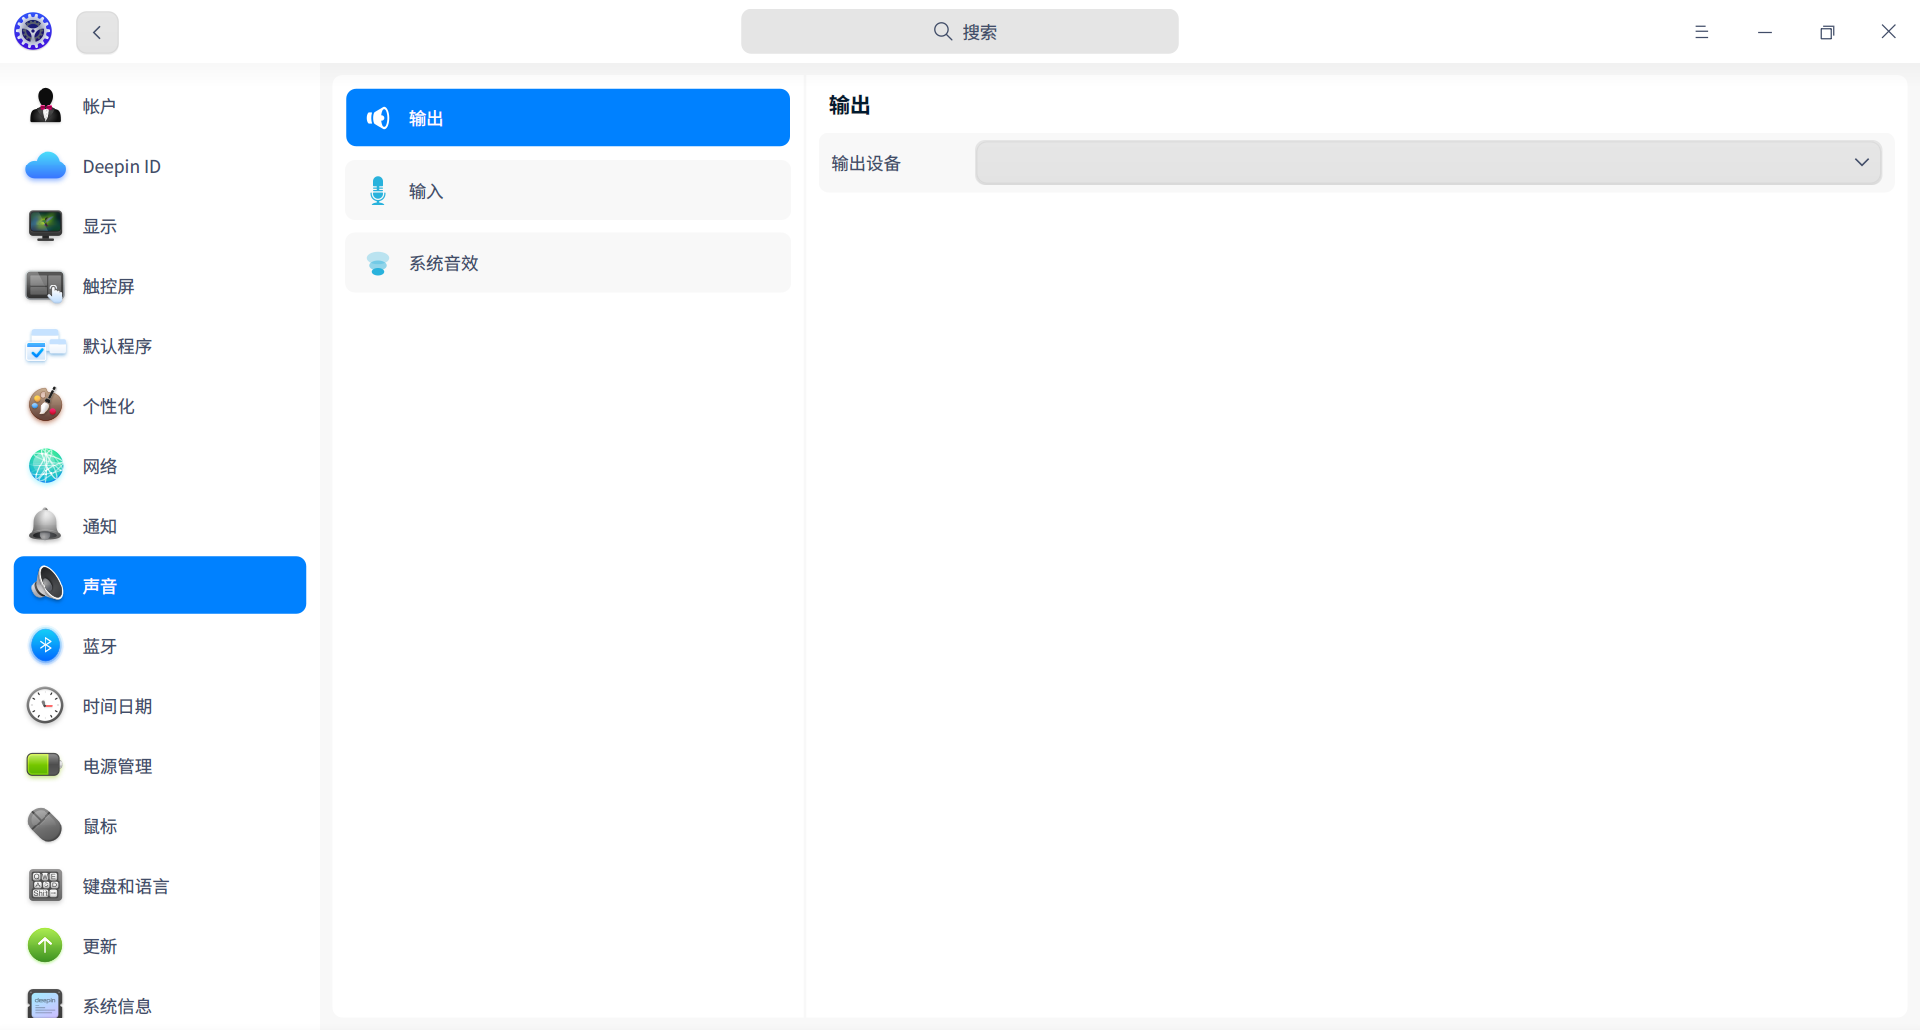Click the 时间日期 clock icon
The height and width of the screenshot is (1030, 1920).
coord(45,706)
